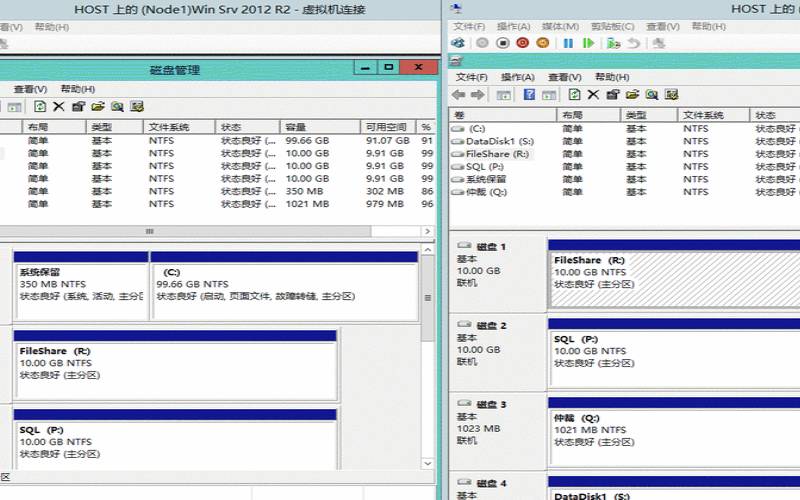Screen dimensions: 800x500
Task: Go back in right Disk Management toolbar
Action: click(x=458, y=94)
